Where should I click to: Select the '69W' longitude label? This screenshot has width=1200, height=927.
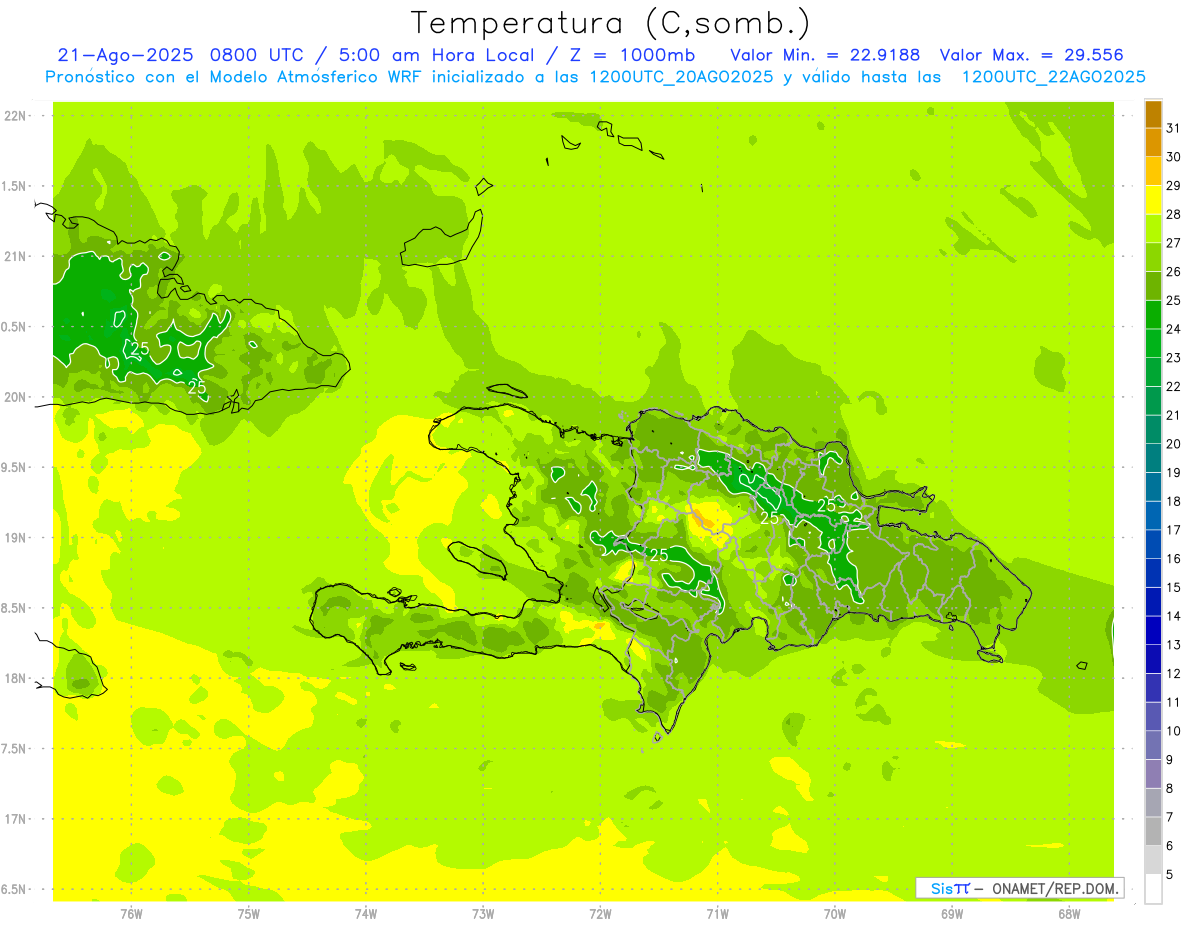coord(952,914)
